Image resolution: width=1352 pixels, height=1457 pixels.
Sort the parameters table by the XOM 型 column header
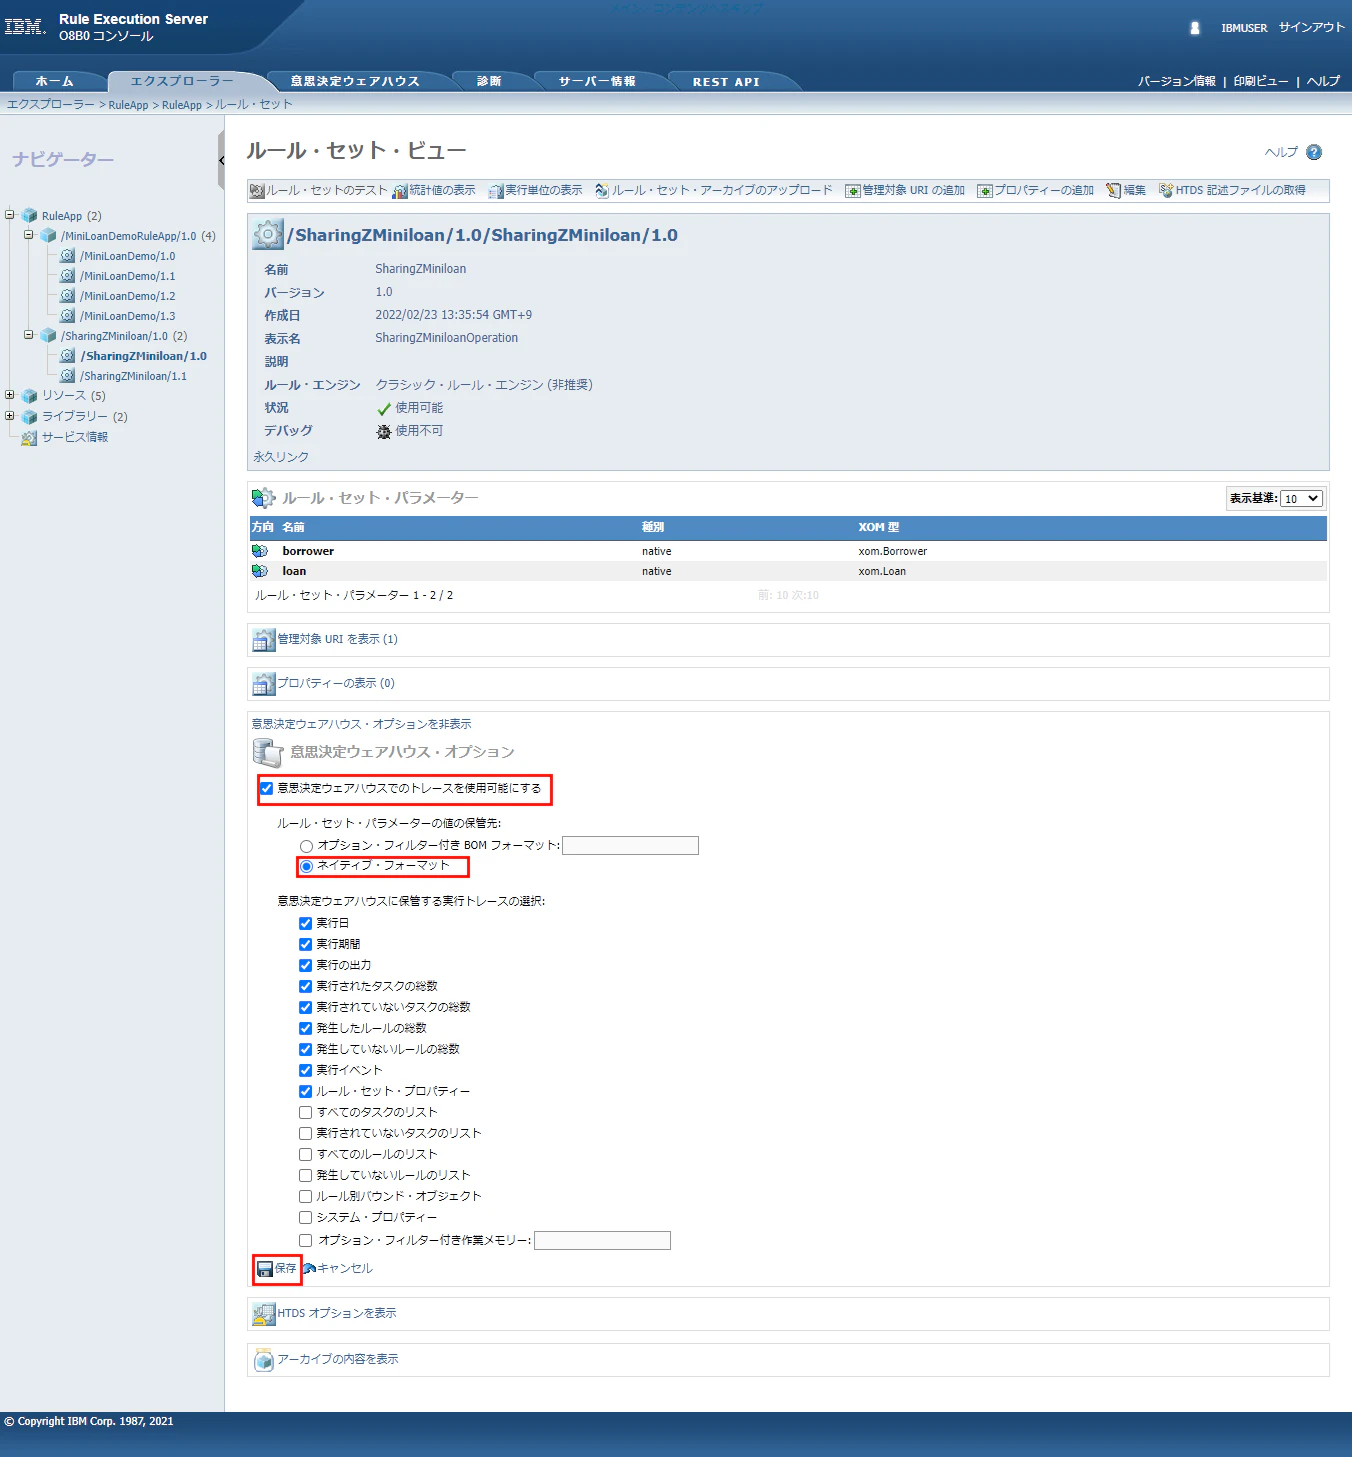coord(878,527)
